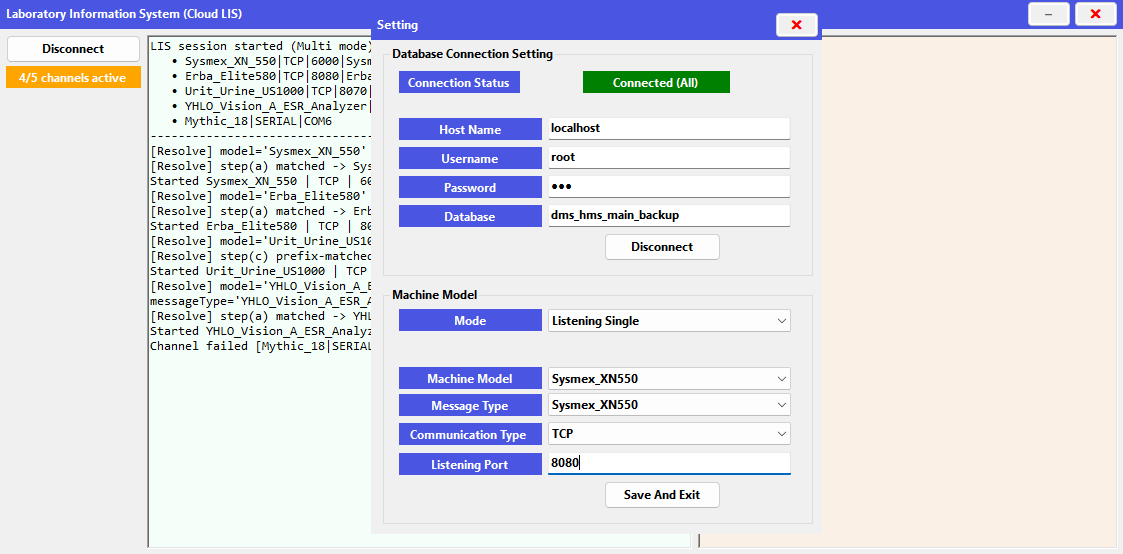Click the Sysmex_XN_550|TCP|6000 log entry
The height and width of the screenshot is (554, 1123).
[x=278, y=62]
